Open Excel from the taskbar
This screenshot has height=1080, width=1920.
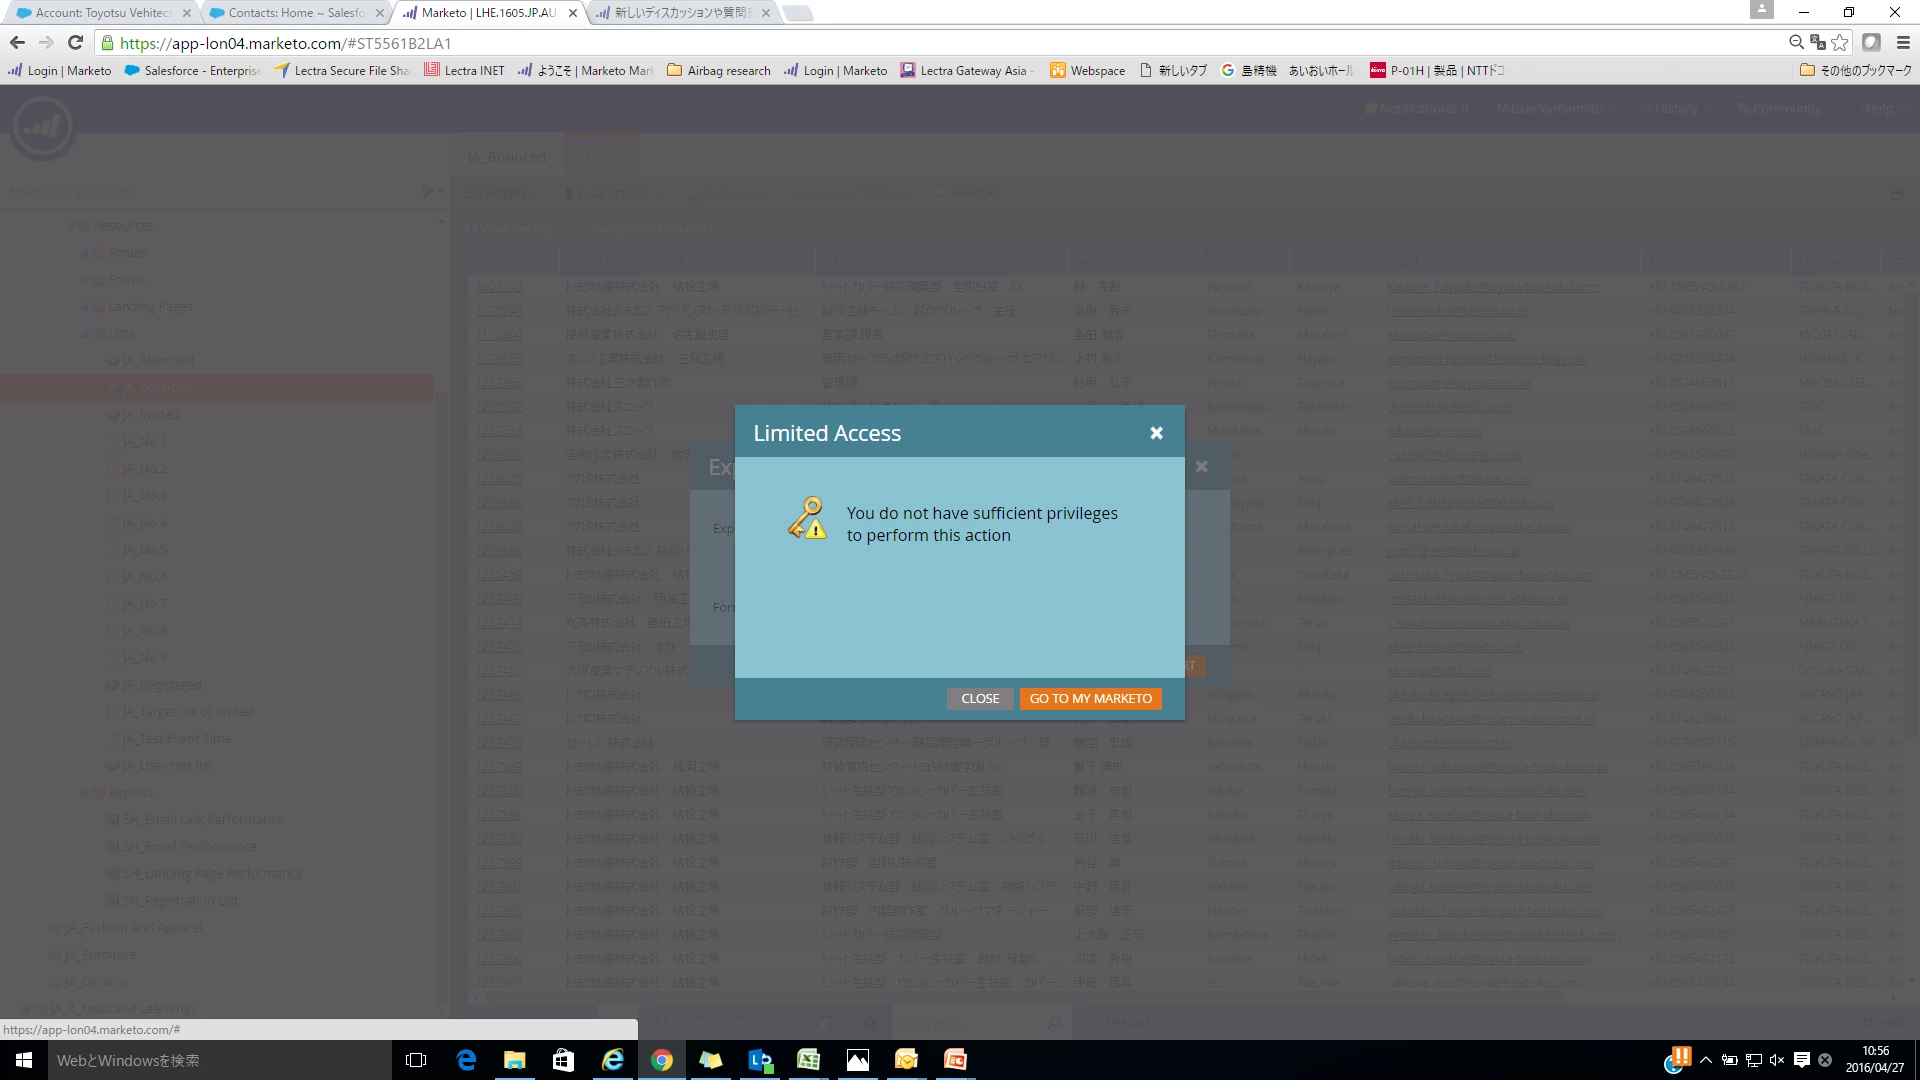[808, 1060]
